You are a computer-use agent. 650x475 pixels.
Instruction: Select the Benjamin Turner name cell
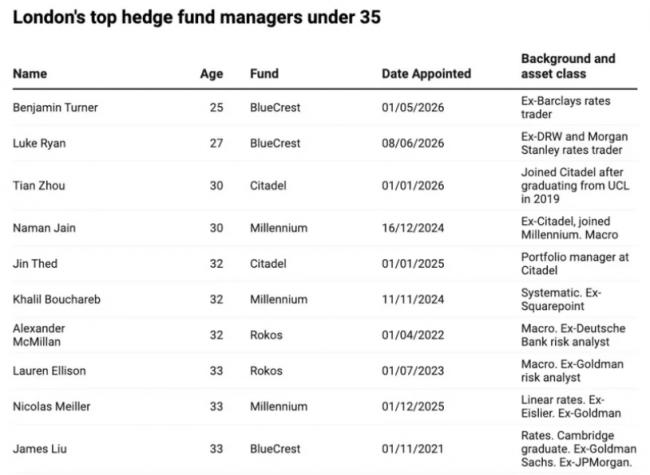(55, 108)
